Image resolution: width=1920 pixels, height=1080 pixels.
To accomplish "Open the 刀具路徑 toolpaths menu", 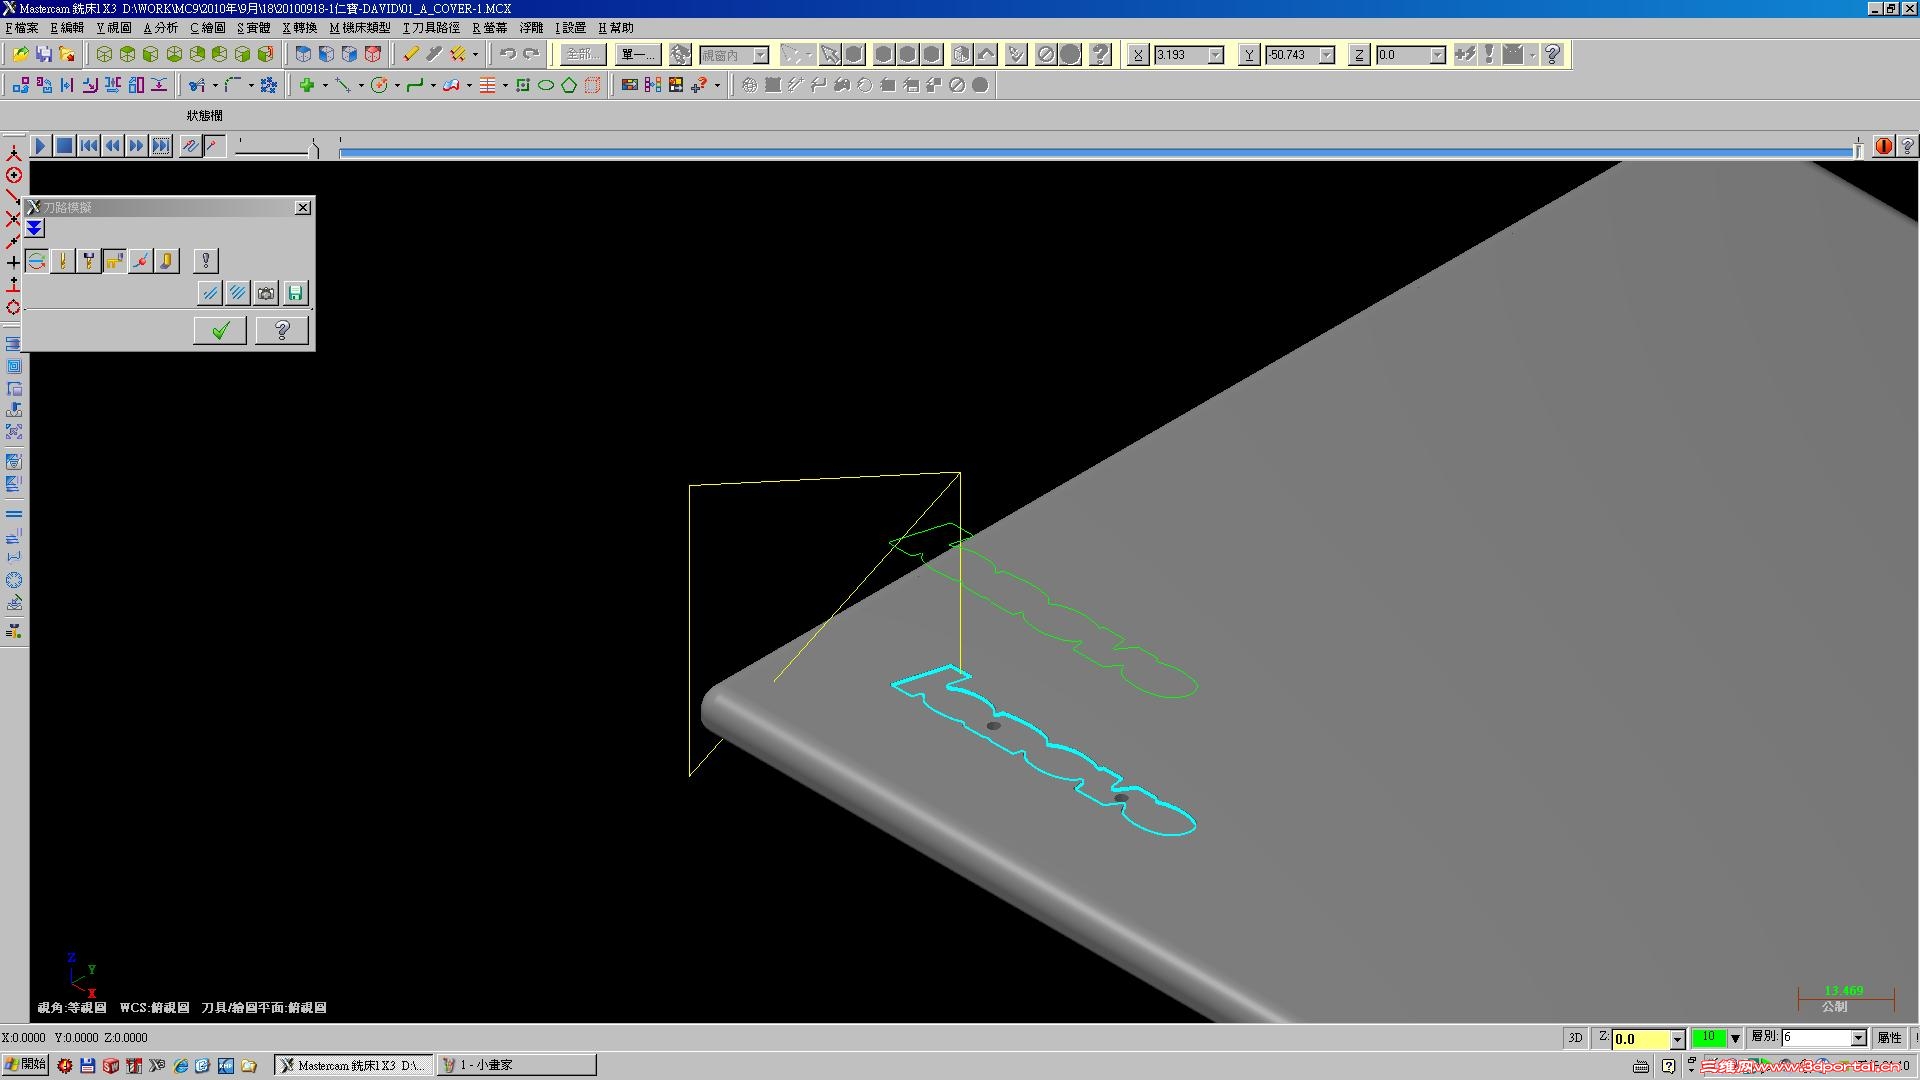I will point(431,28).
